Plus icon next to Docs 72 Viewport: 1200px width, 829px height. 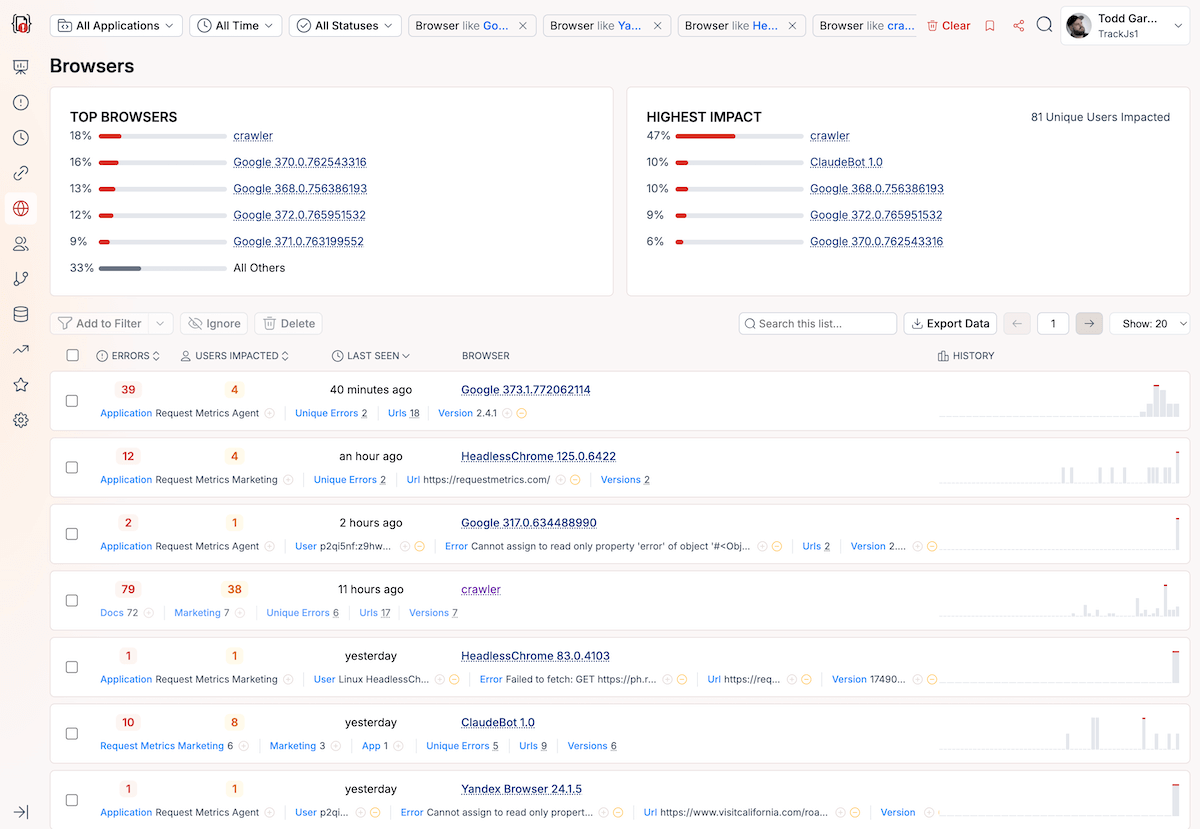pyautogui.click(x=148, y=613)
